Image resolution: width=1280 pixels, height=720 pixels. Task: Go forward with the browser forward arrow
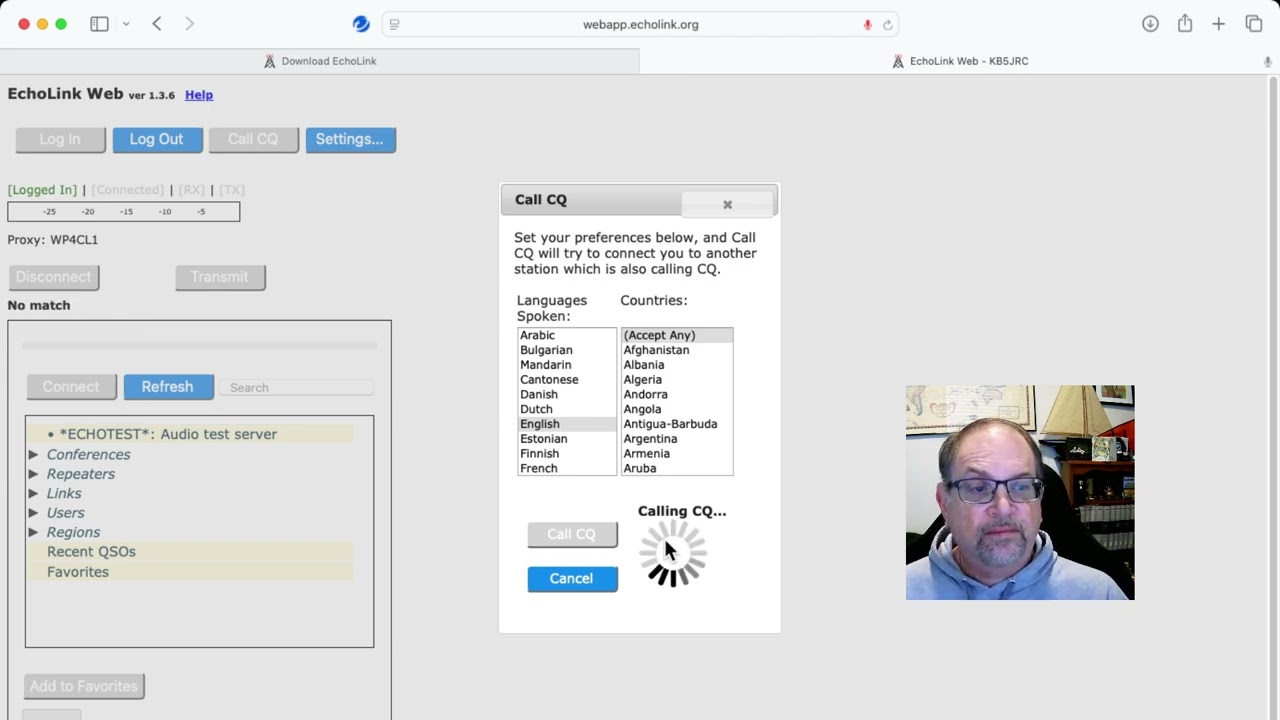189,24
